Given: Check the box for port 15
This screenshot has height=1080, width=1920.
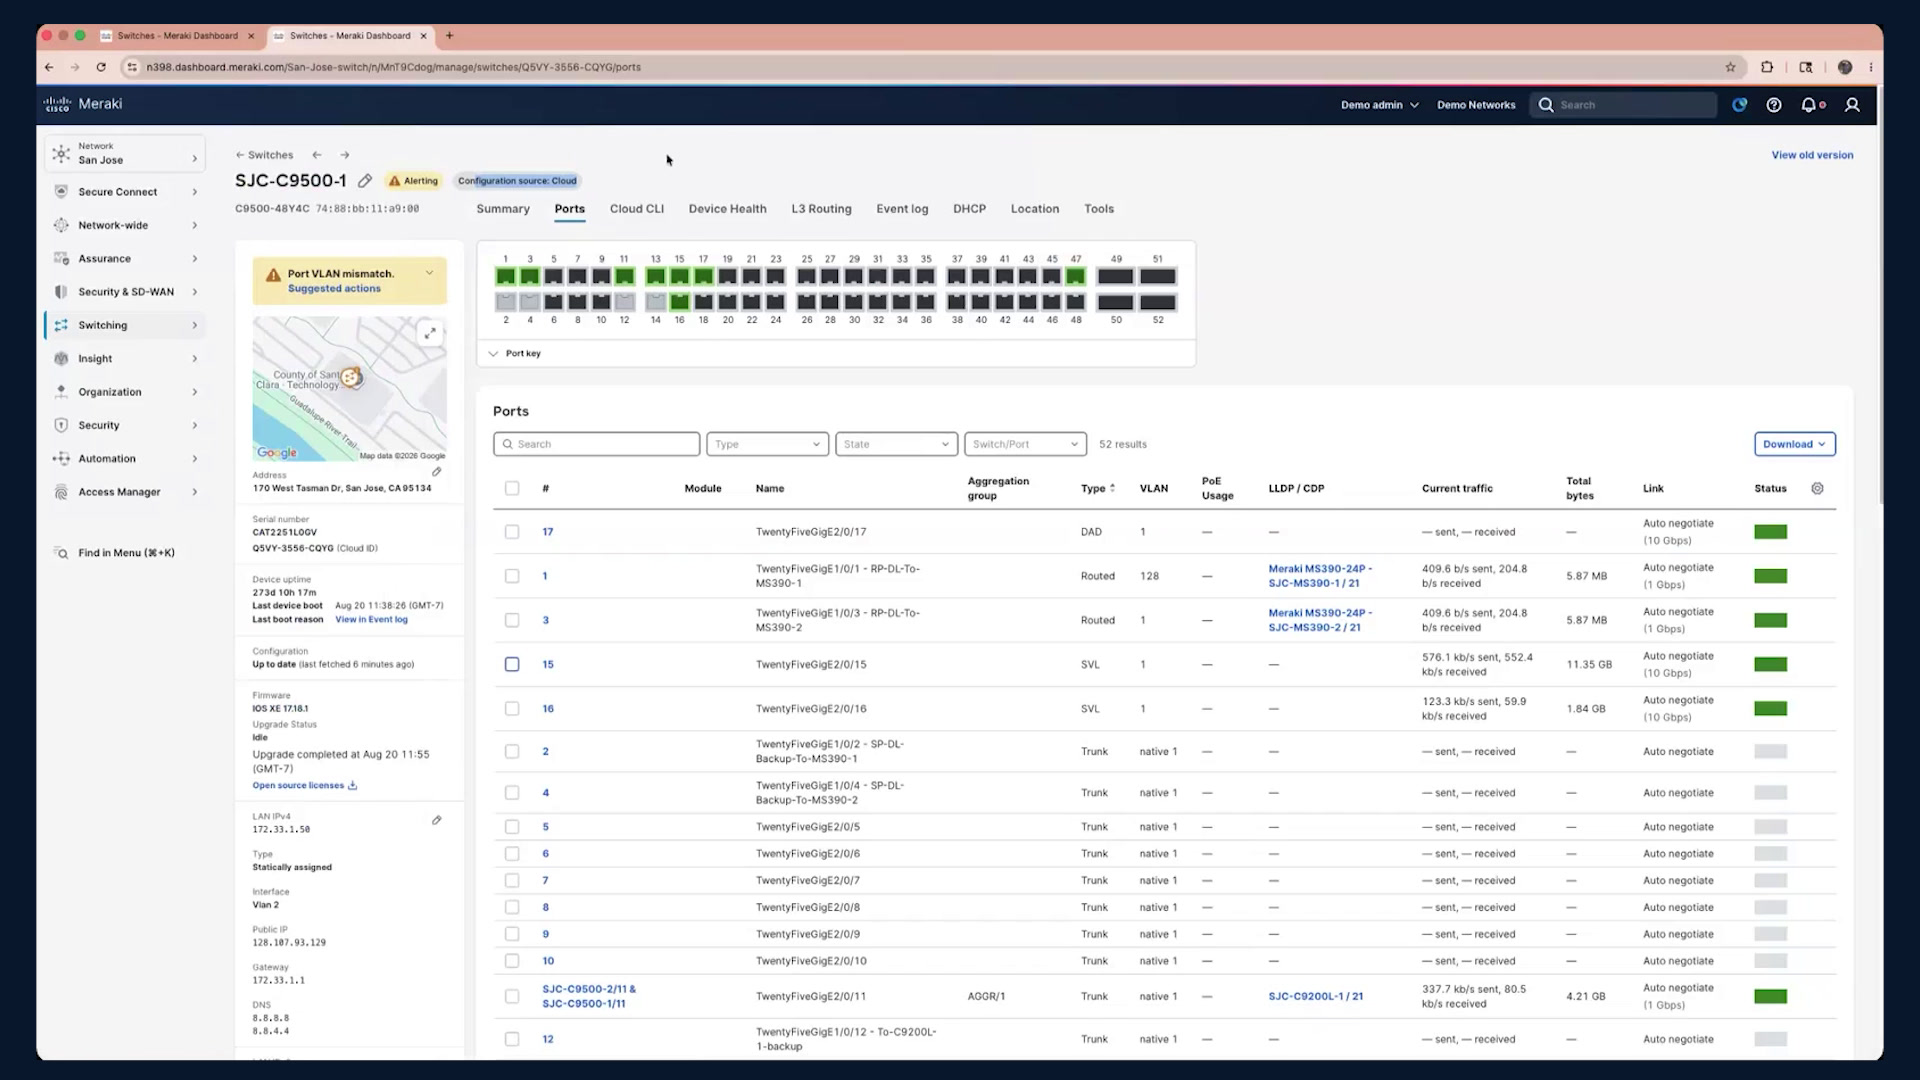Looking at the screenshot, I should click(x=512, y=664).
